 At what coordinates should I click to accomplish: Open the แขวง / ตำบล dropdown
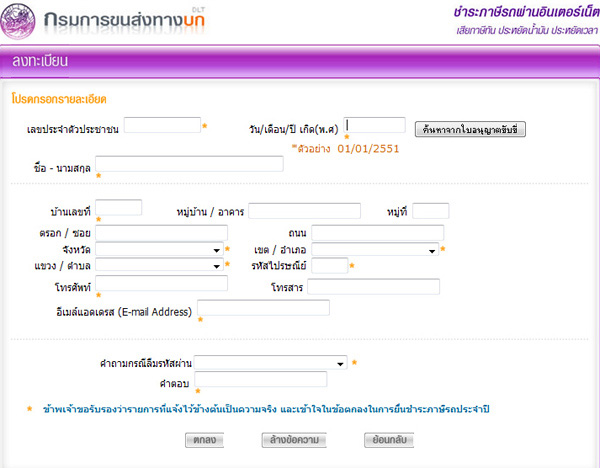pyautogui.click(x=160, y=265)
